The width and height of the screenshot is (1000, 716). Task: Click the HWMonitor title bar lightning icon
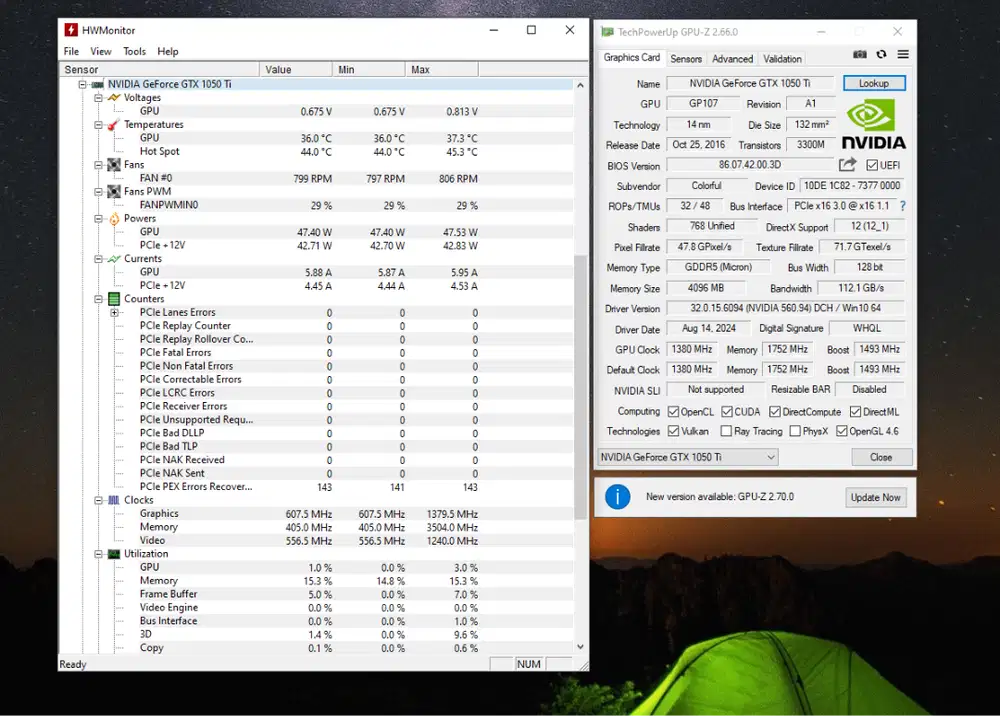tap(71, 30)
